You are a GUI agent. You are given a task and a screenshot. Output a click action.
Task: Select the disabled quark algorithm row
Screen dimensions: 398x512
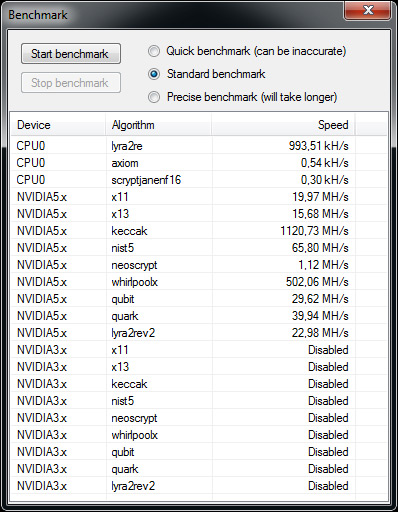pos(199,469)
